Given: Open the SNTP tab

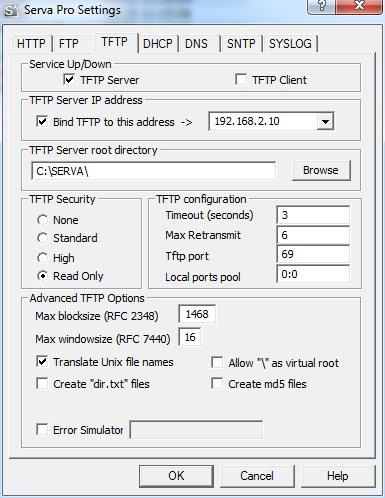Looking at the screenshot, I should (x=241, y=44).
